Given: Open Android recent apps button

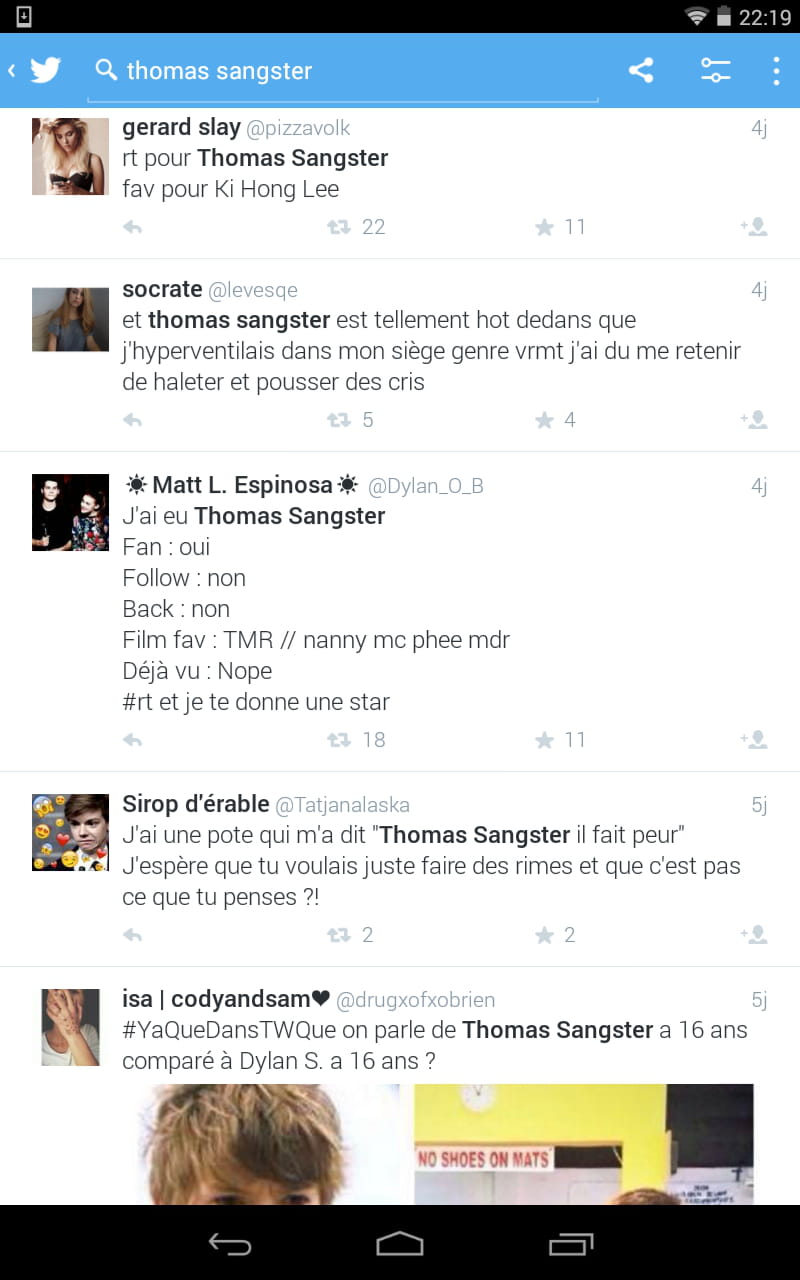Looking at the screenshot, I should point(571,1243).
